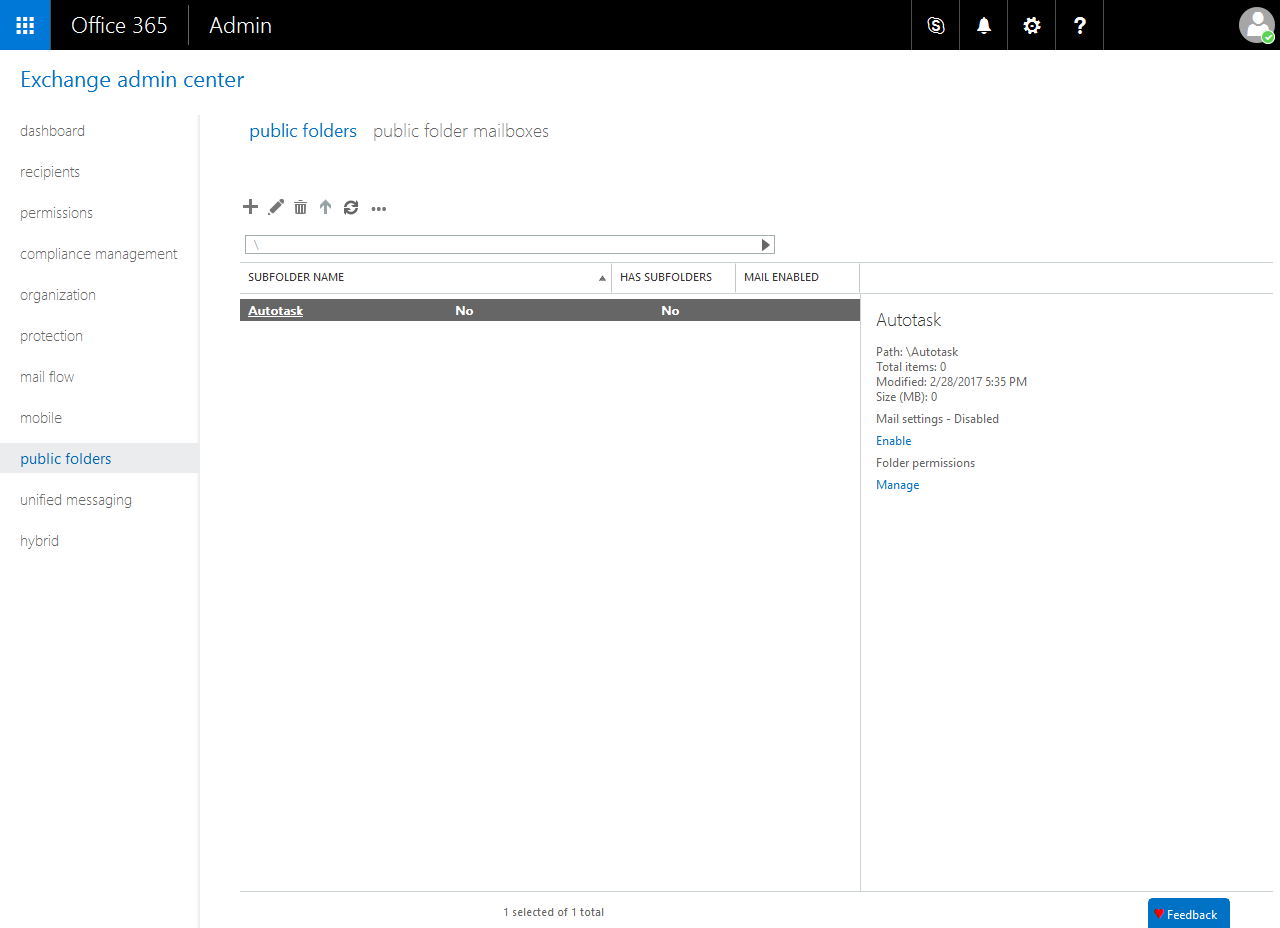Image resolution: width=1280 pixels, height=928 pixels.
Task: Open recipients in the left navigation
Action: (50, 172)
